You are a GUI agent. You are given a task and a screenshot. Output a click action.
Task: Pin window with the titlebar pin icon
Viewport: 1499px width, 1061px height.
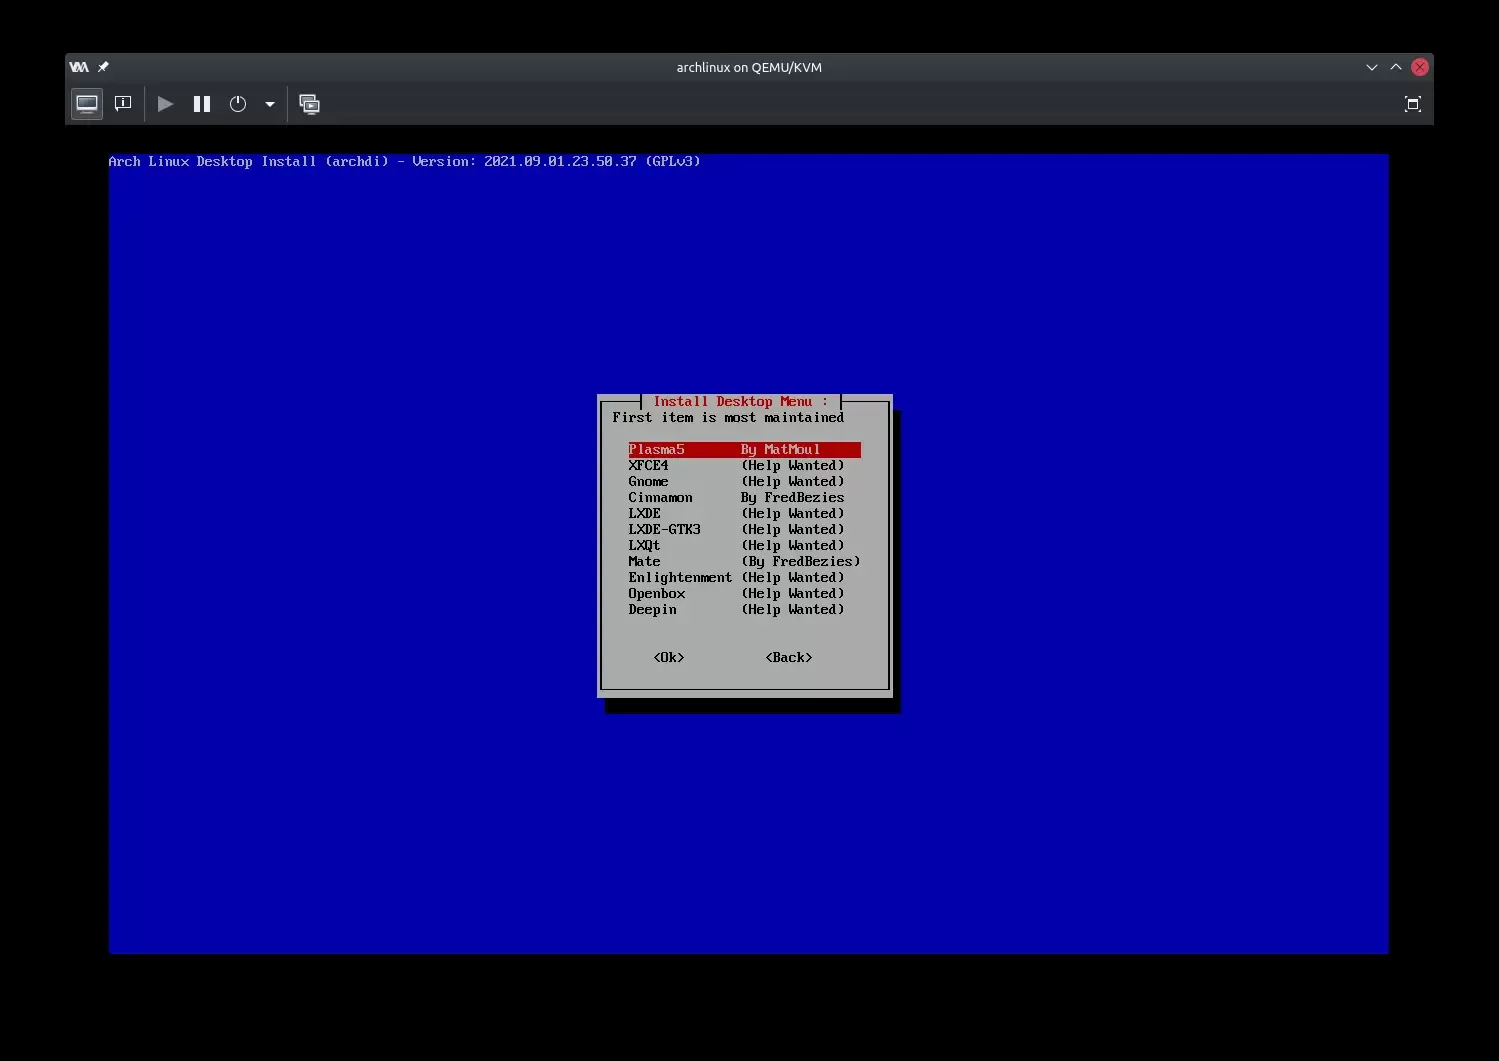pyautogui.click(x=103, y=67)
